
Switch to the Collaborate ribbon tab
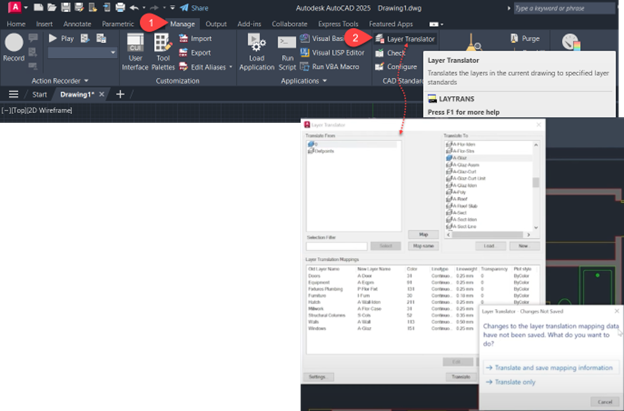[289, 24]
